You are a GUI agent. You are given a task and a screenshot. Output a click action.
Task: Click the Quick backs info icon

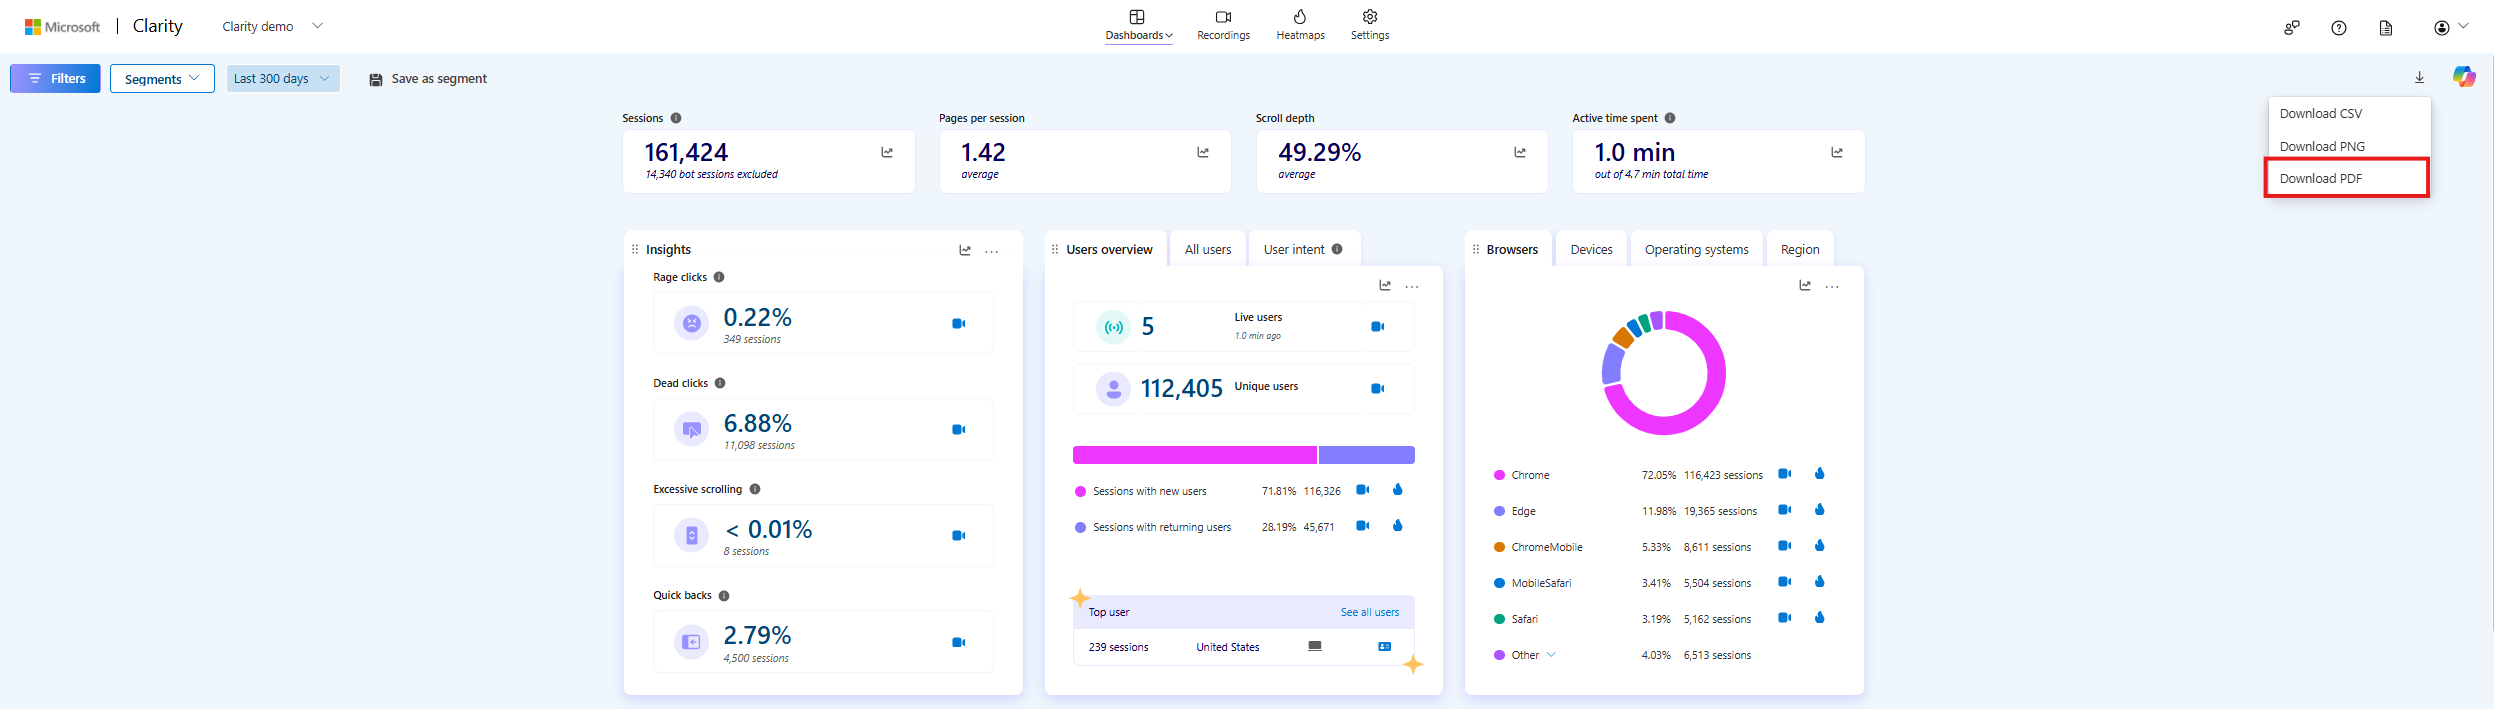coord(724,595)
